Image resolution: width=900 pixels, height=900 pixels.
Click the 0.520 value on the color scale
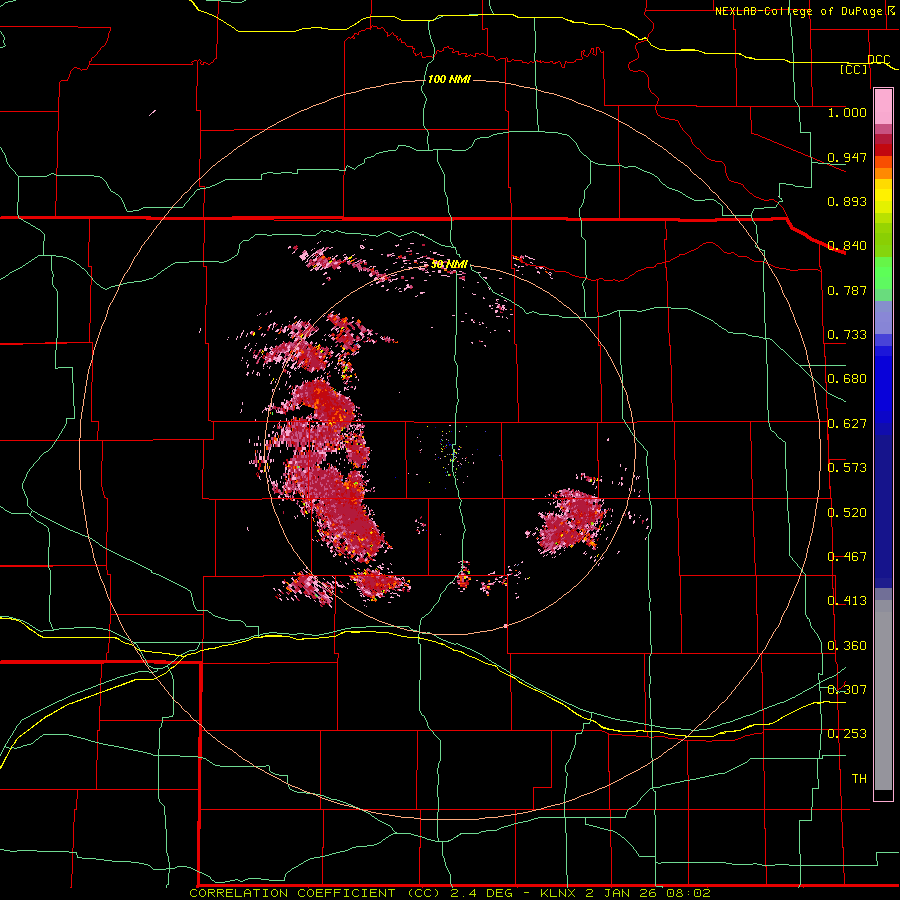847,513
